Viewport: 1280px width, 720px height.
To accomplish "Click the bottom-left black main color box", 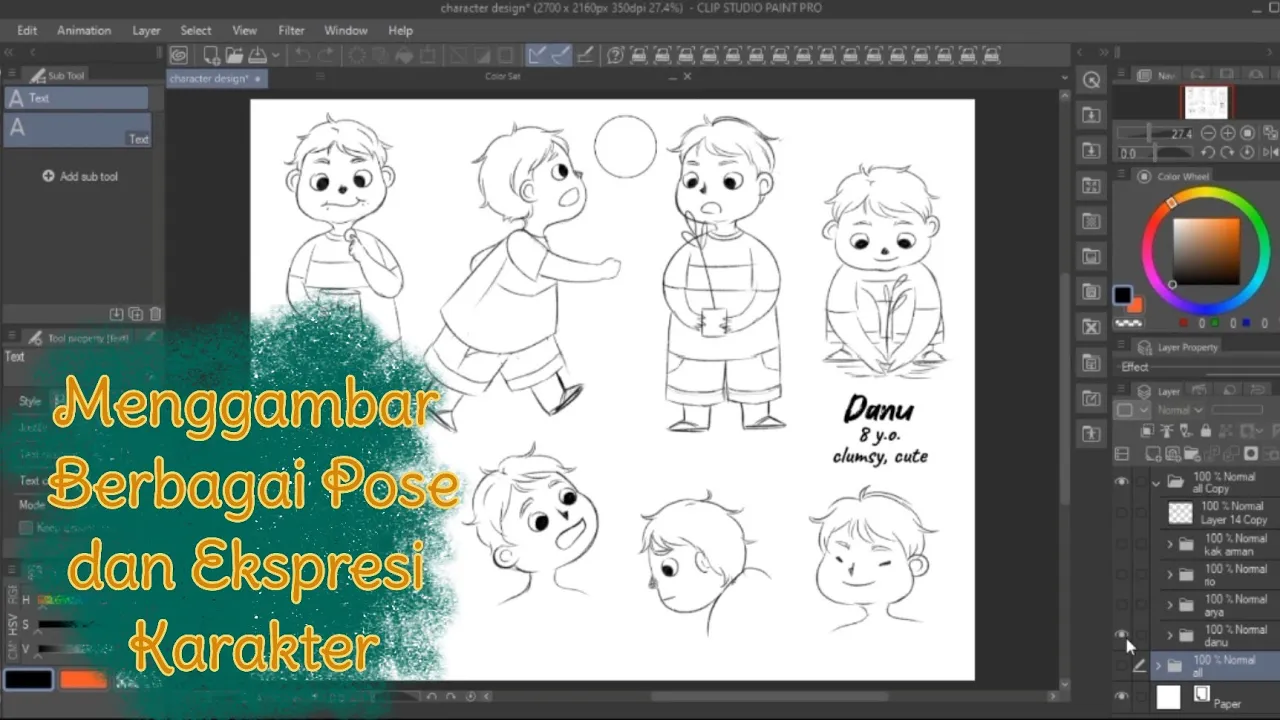I will click(28, 680).
